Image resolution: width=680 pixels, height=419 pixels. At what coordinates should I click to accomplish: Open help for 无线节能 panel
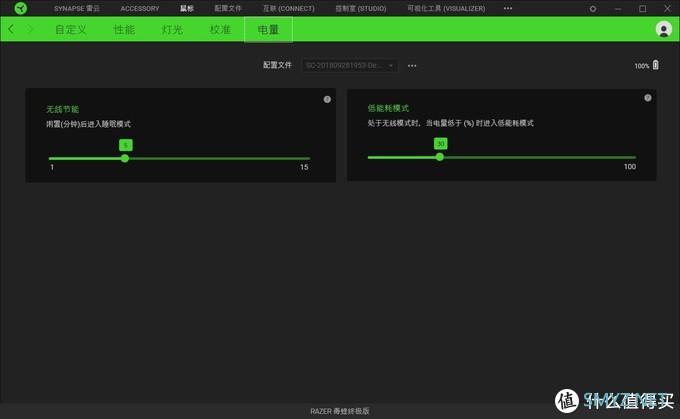327,99
